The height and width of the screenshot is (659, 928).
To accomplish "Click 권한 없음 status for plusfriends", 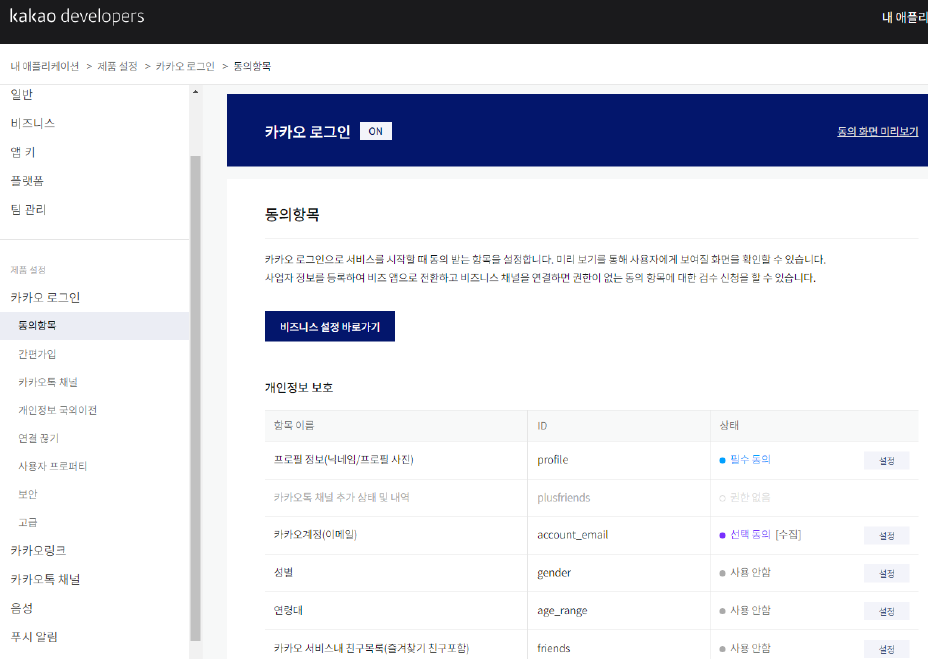I will tap(745, 497).
